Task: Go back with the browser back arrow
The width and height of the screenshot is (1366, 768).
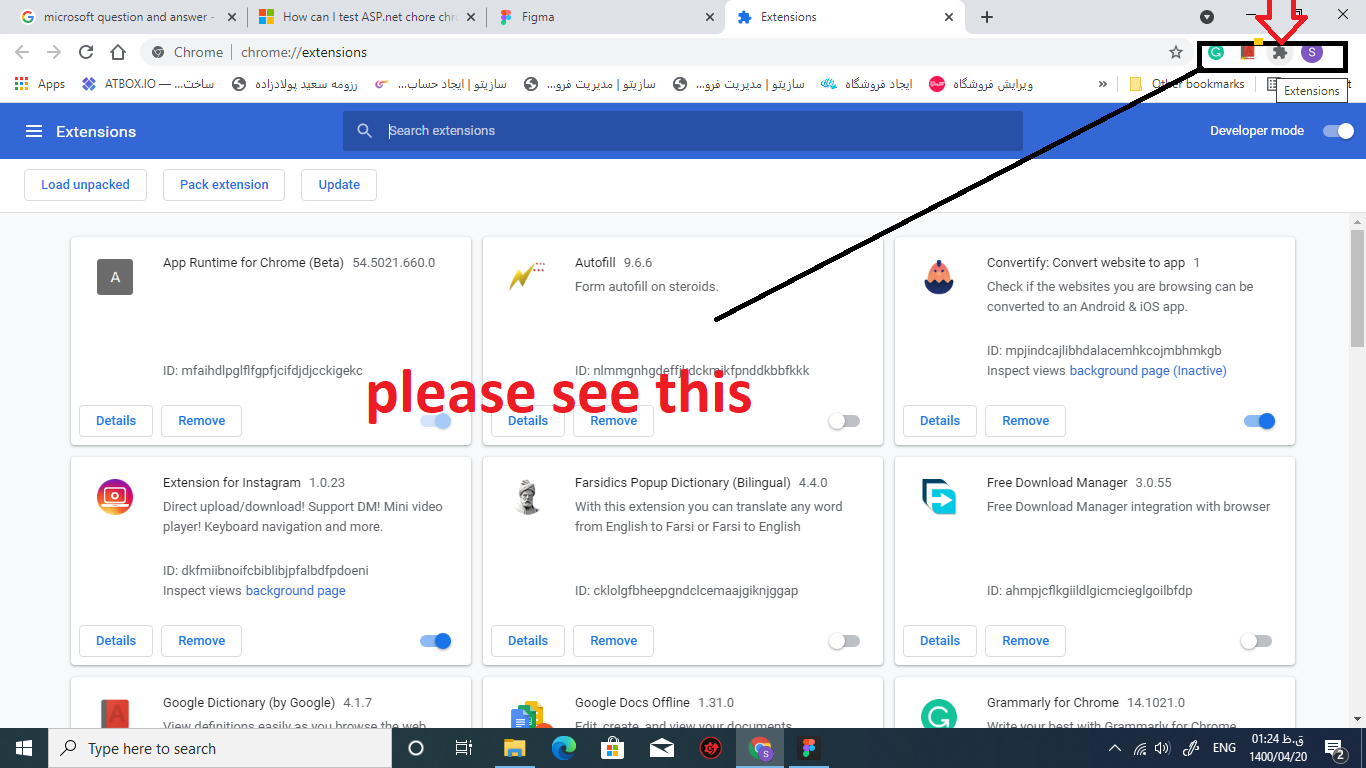Action: tap(22, 52)
